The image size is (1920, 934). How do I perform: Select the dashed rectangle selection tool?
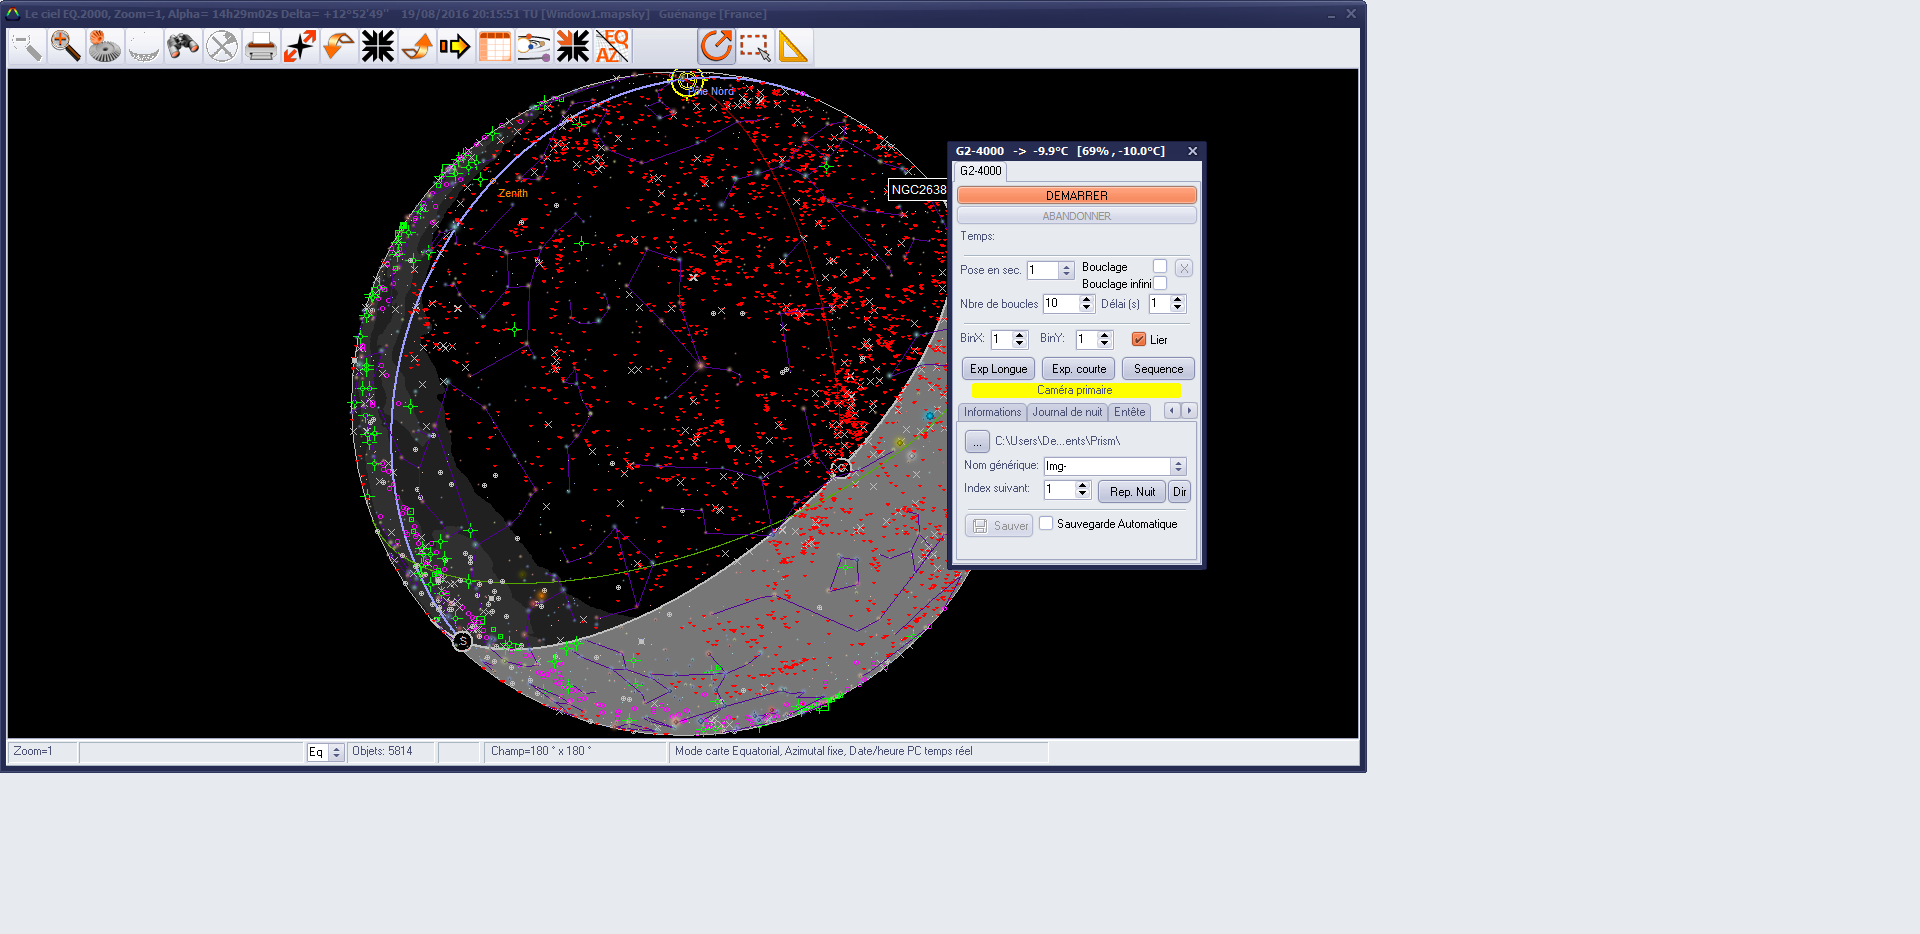[755, 46]
